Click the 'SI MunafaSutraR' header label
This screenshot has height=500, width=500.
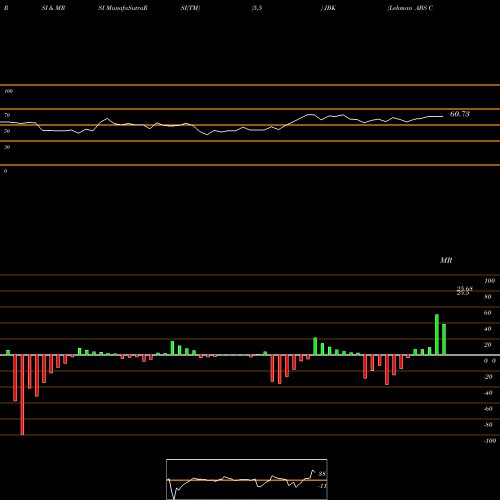tap(123, 8)
